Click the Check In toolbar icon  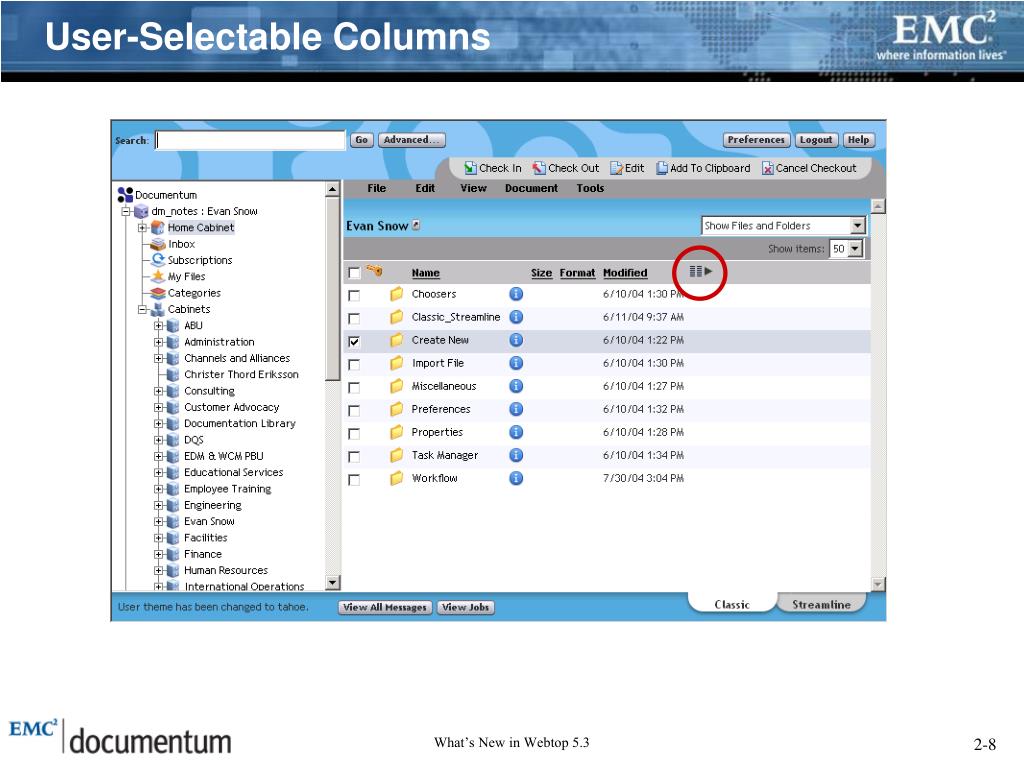pos(470,168)
